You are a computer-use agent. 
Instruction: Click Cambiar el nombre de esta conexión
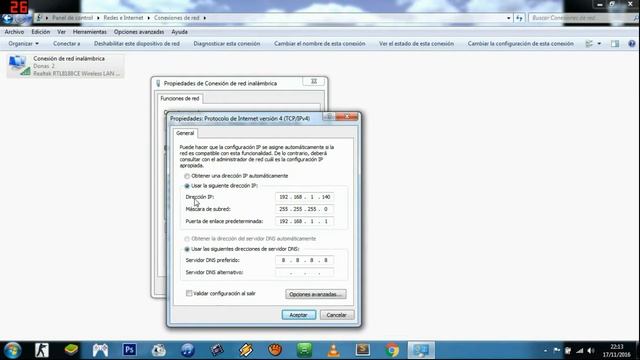pos(320,44)
